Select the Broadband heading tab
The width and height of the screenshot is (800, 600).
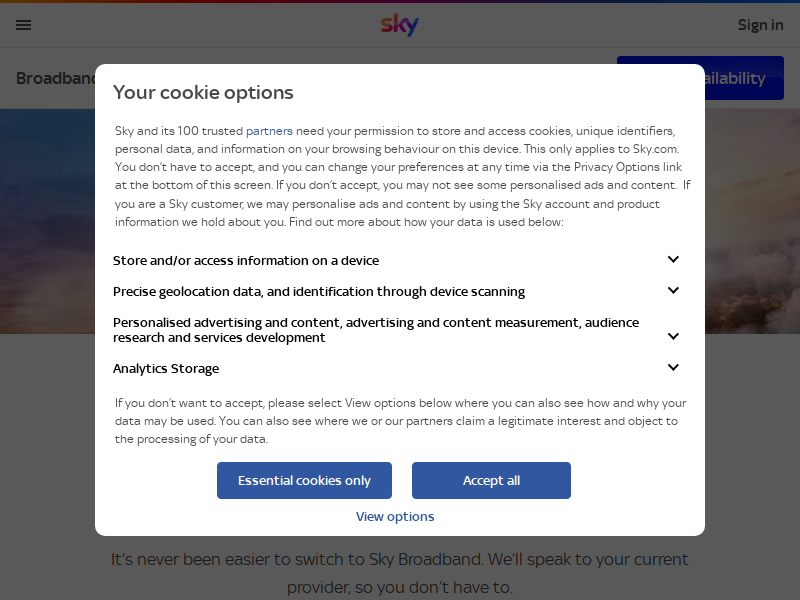[x=56, y=78]
